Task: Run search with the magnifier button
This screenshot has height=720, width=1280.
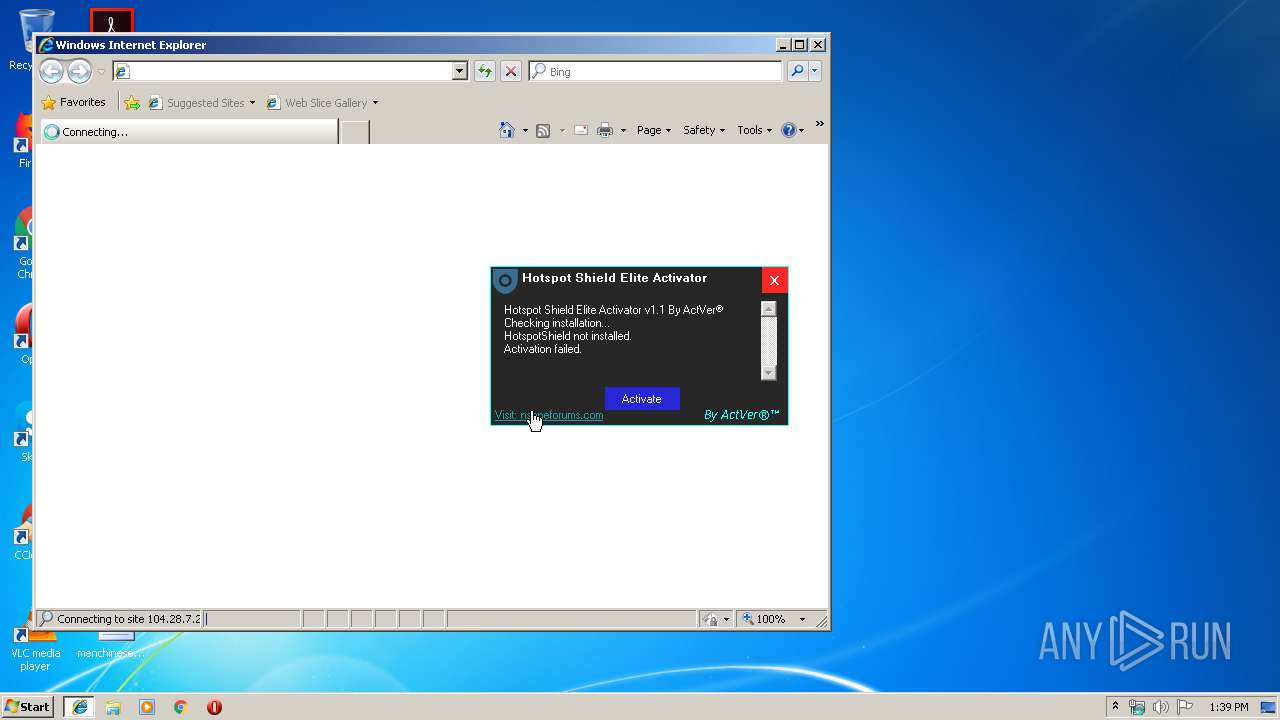Action: (797, 71)
